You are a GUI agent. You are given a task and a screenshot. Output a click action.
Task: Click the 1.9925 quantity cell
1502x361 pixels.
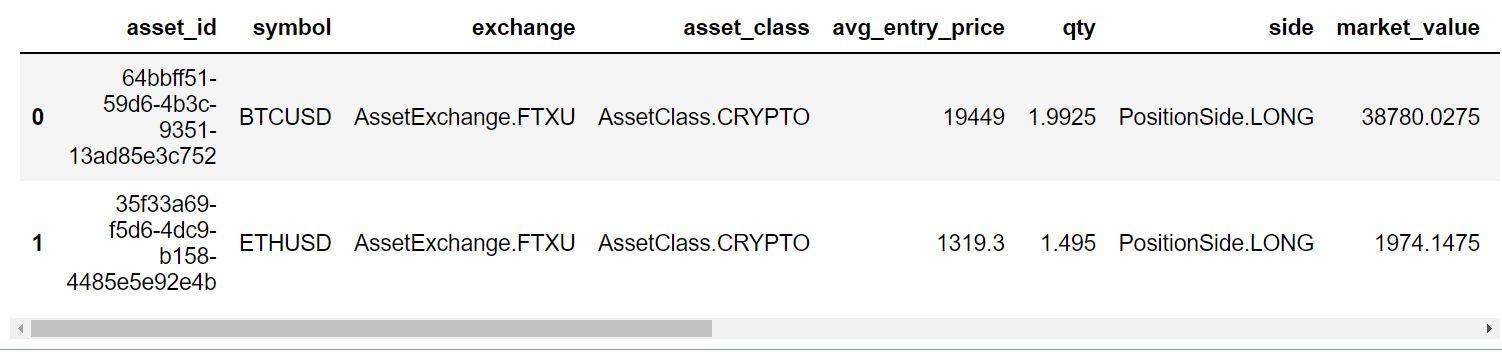click(x=1062, y=117)
